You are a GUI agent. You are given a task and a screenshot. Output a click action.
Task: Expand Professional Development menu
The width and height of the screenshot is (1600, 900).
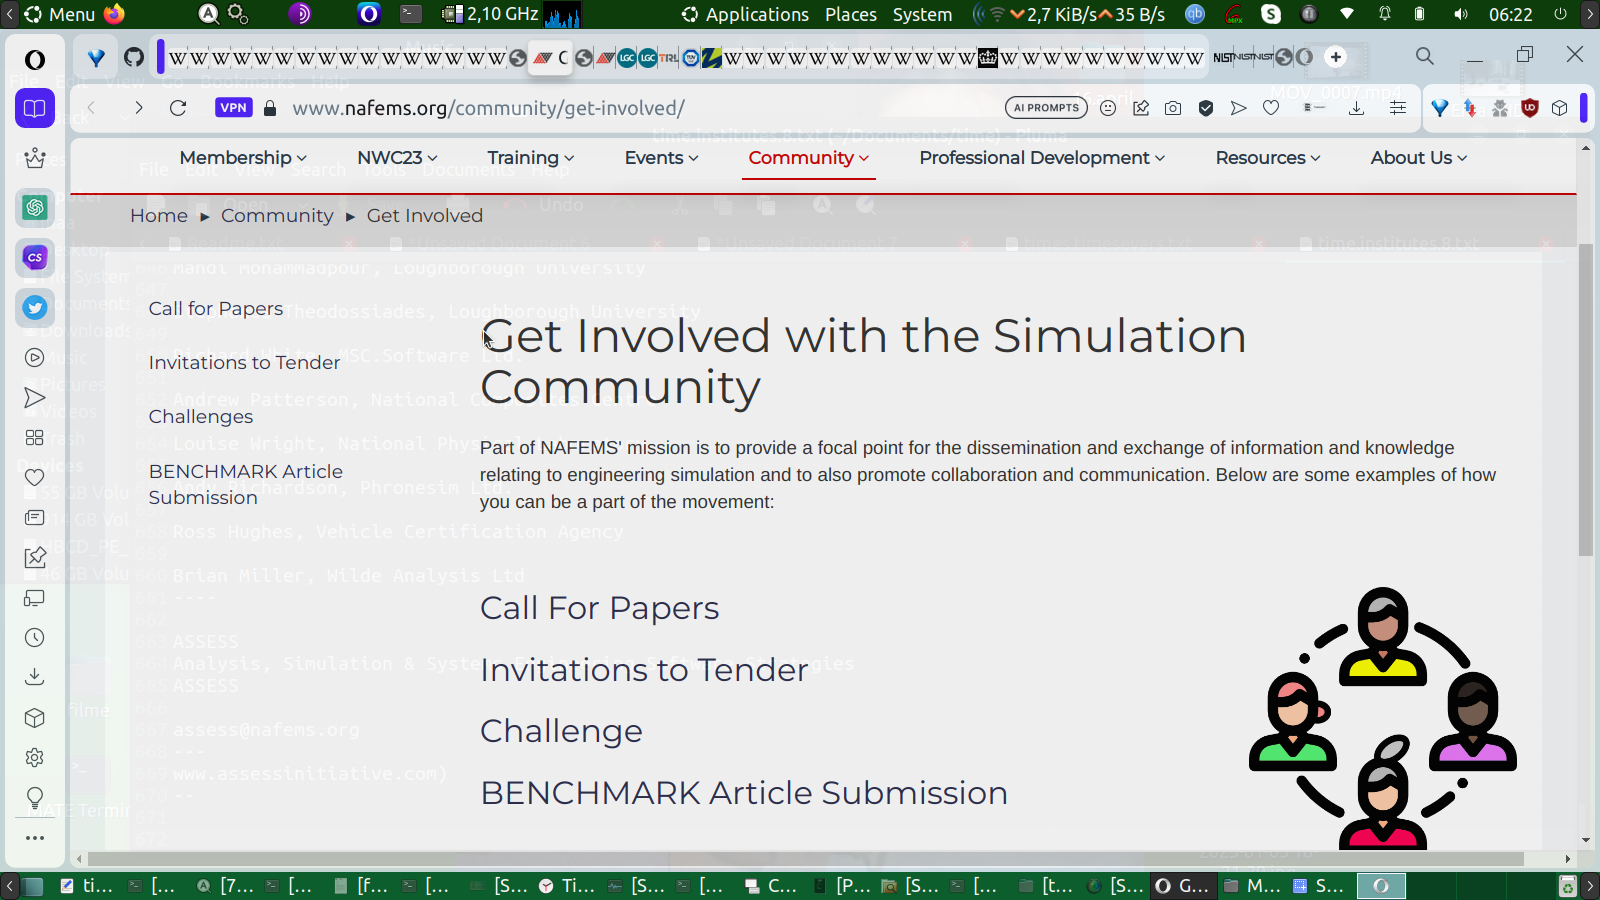click(1042, 158)
